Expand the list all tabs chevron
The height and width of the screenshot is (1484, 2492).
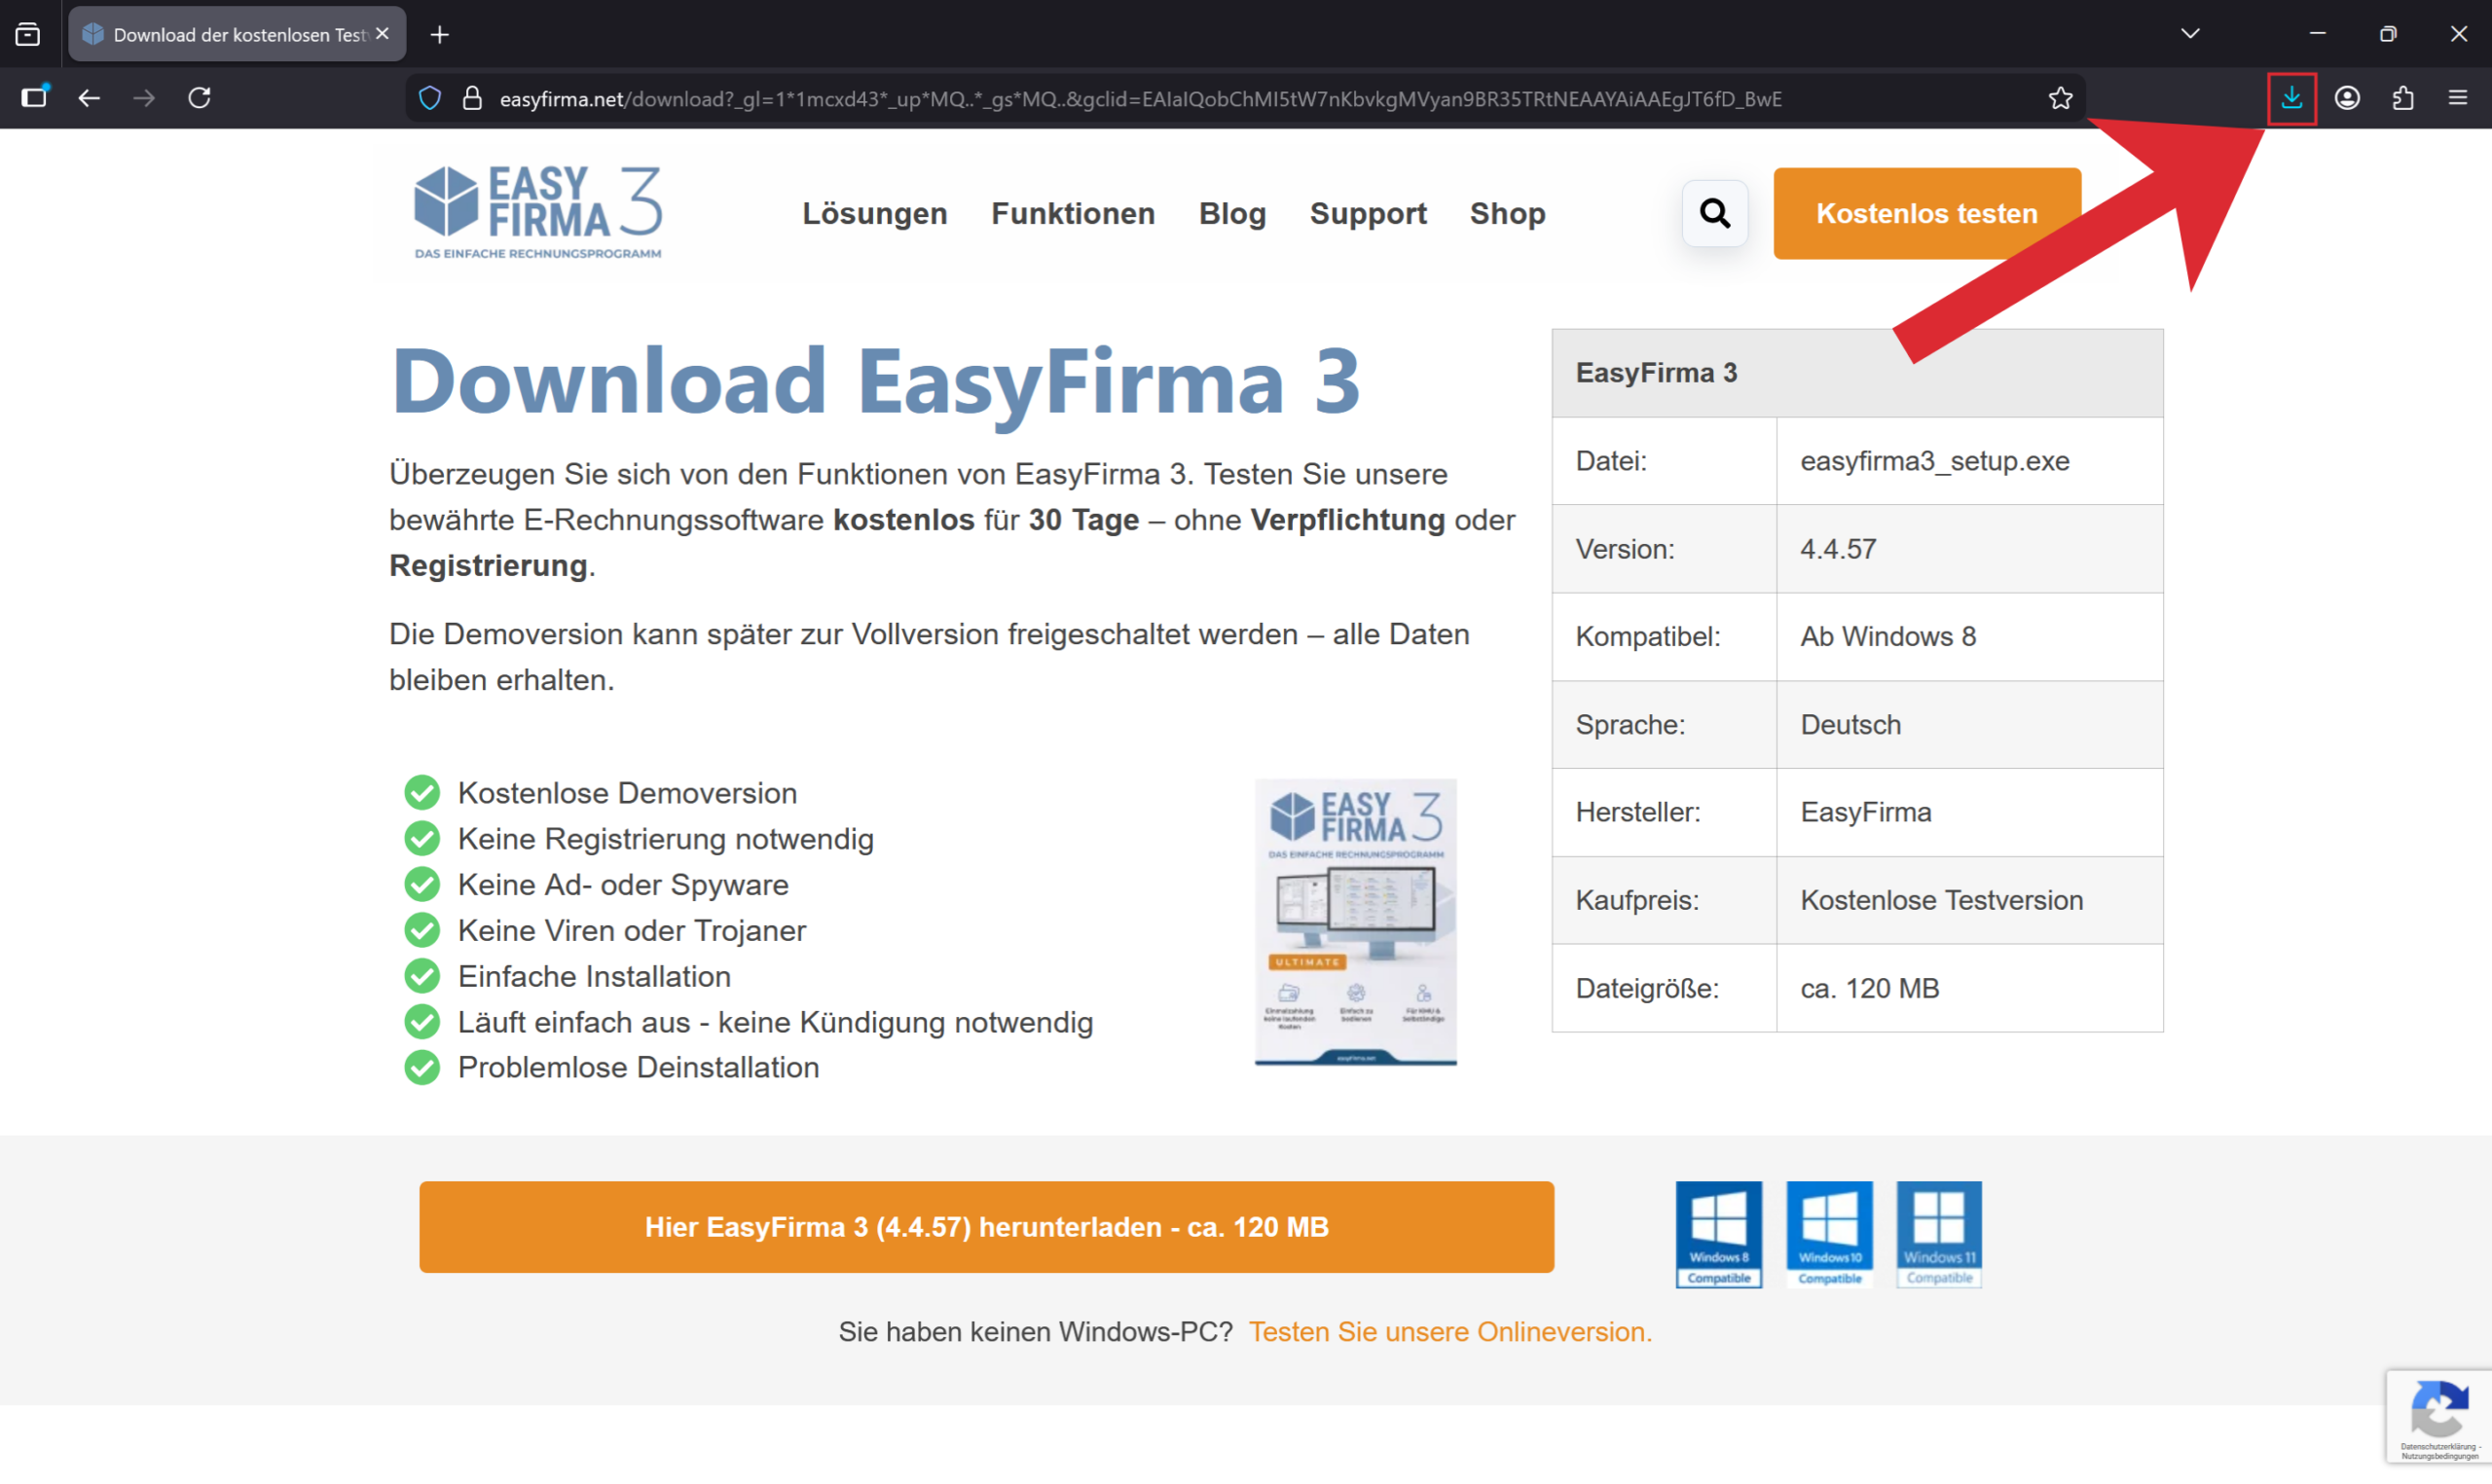pyautogui.click(x=2190, y=34)
